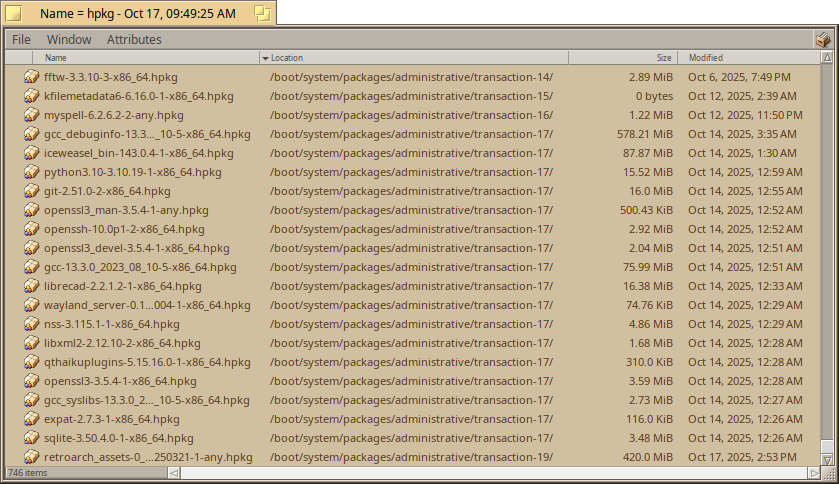839x484 pixels.
Task: Select the python3.10-3.10.19-1 file name
Action: [x=133, y=172]
